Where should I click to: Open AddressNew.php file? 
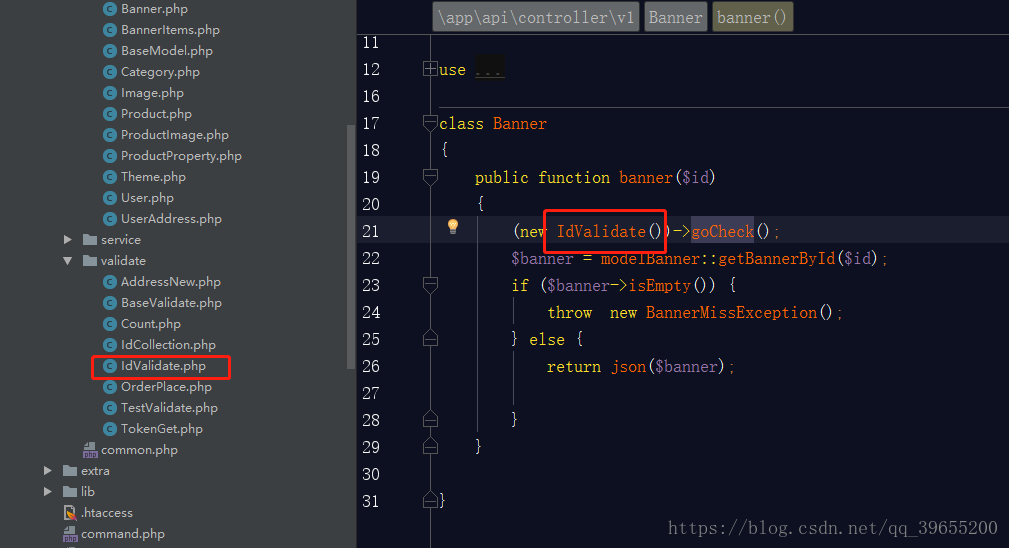(x=171, y=282)
